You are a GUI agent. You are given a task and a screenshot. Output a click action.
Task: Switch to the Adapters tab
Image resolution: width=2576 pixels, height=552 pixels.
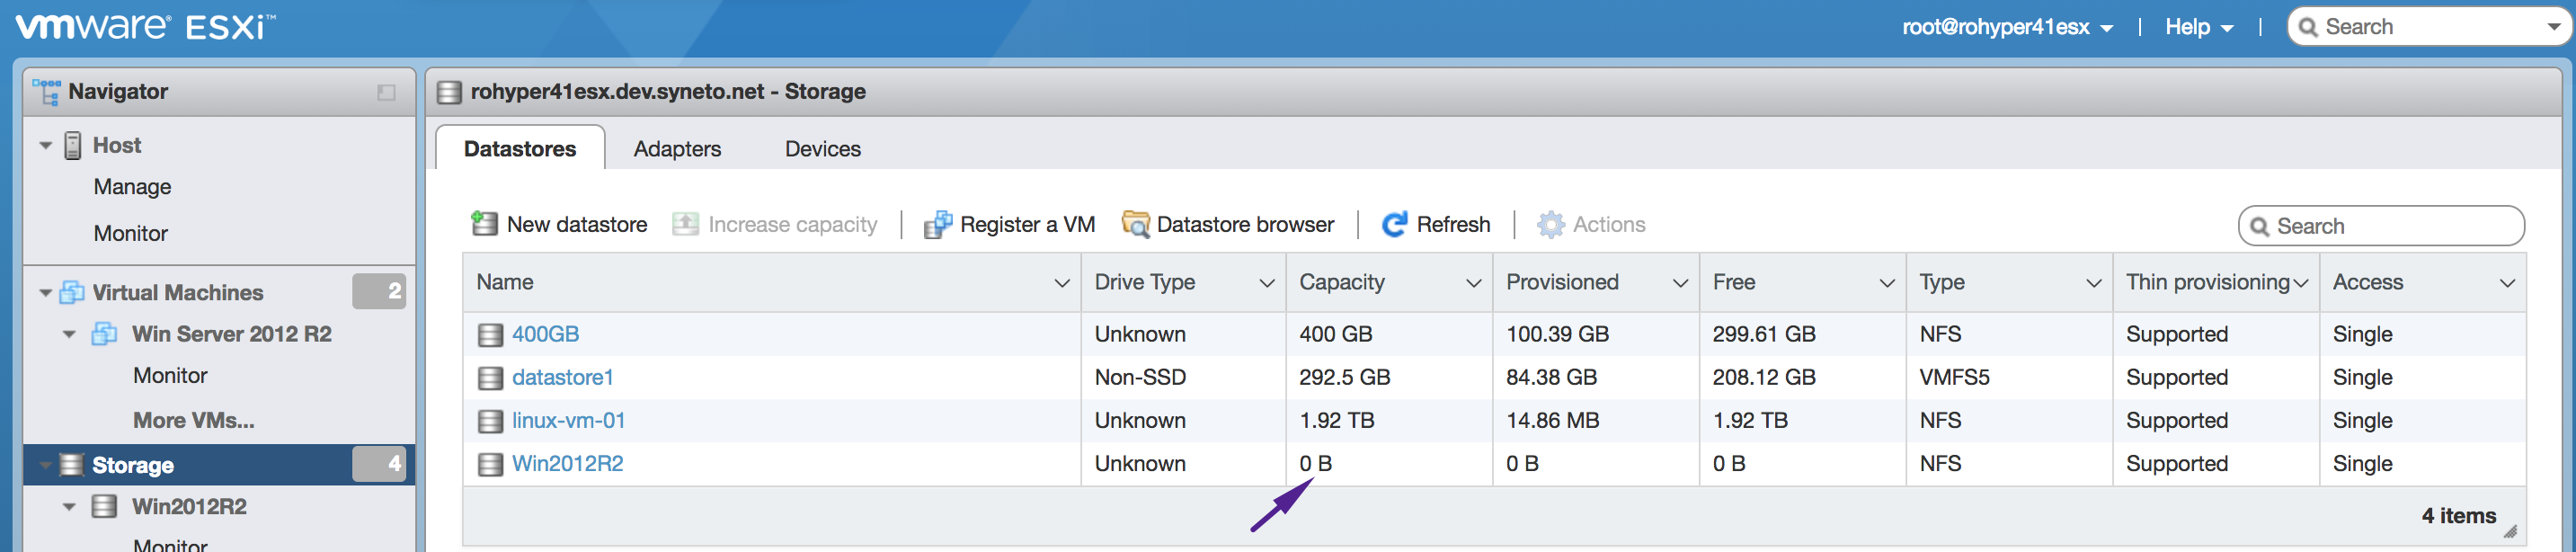tap(677, 148)
